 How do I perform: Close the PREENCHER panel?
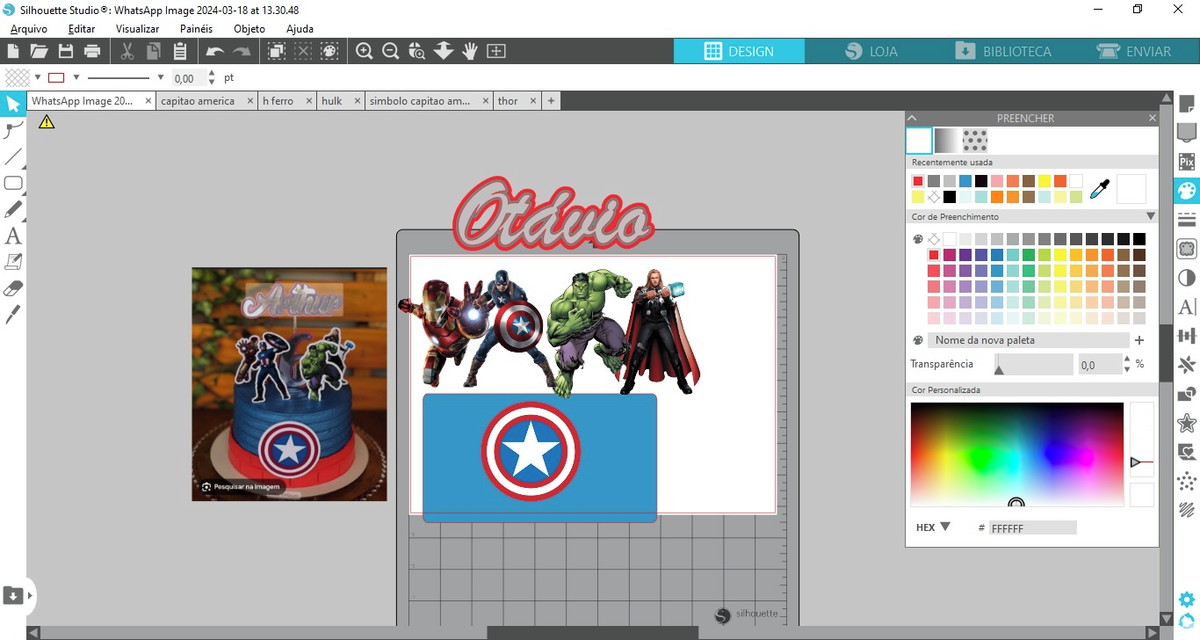coord(1152,118)
